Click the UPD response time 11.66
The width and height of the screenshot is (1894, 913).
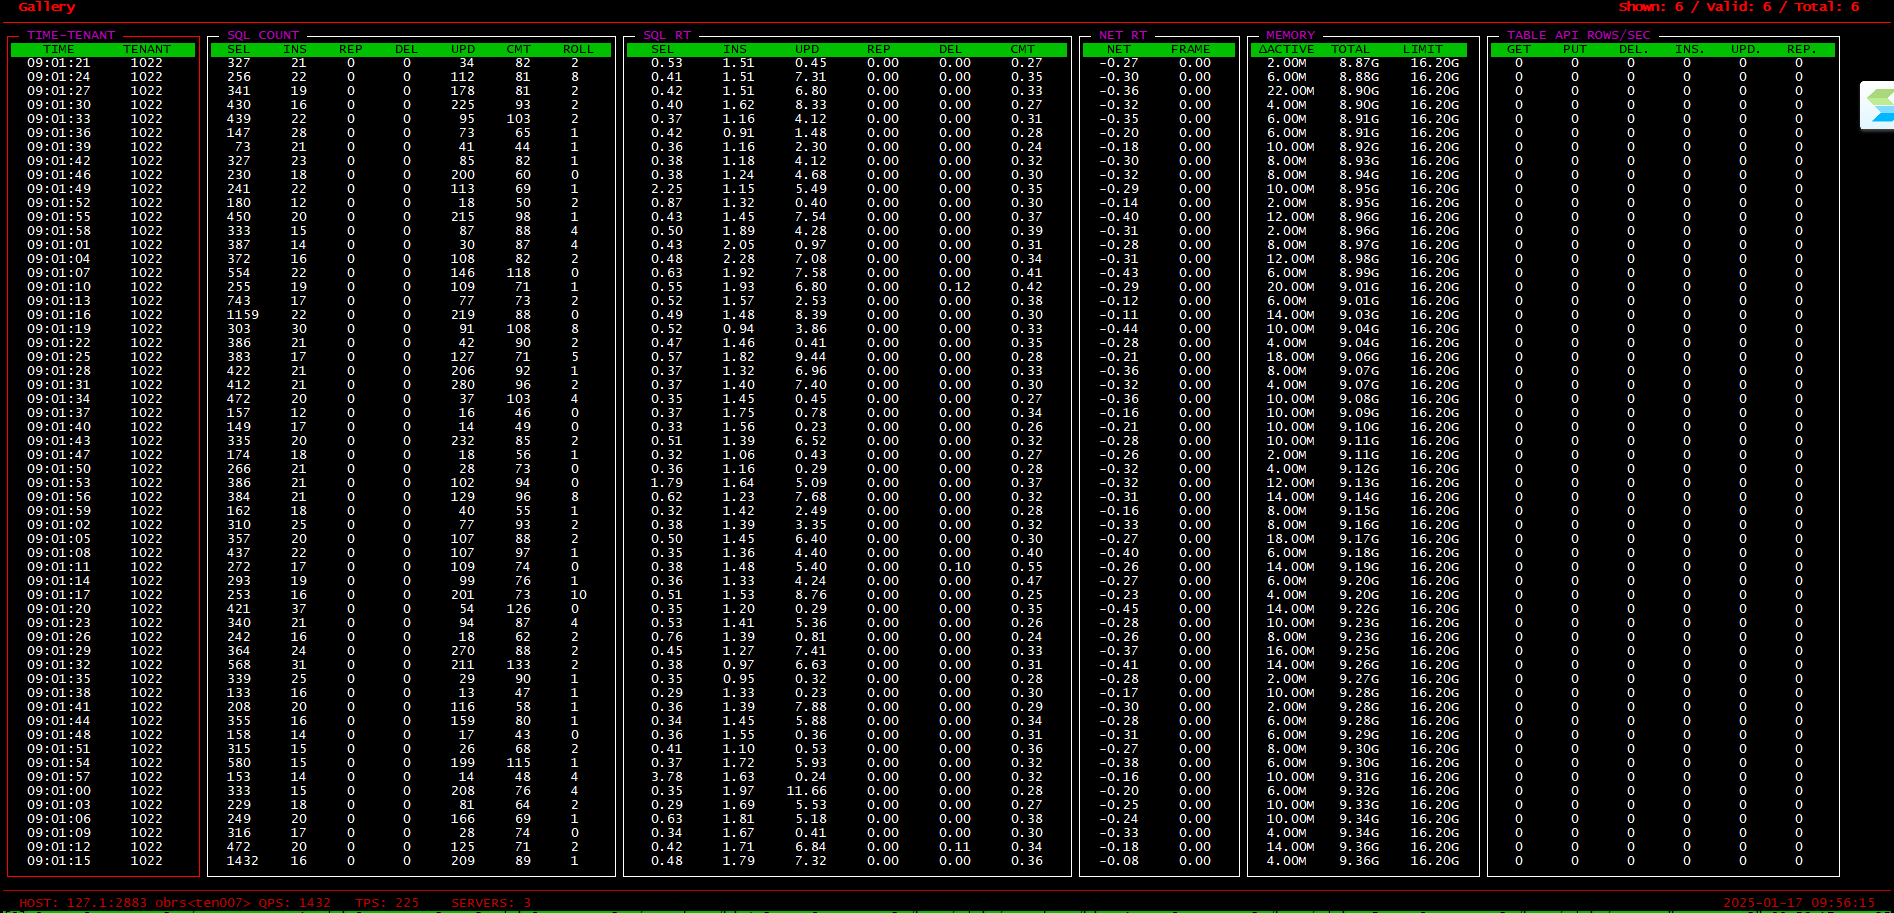click(807, 791)
